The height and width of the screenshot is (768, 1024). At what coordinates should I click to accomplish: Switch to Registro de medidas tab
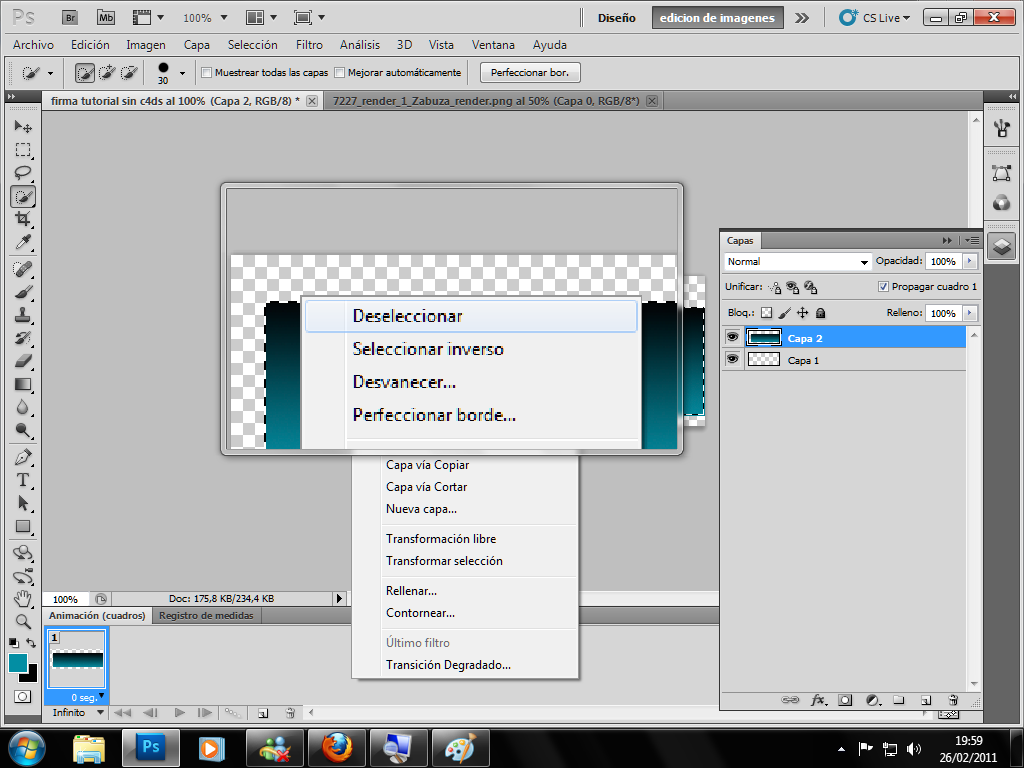pyautogui.click(x=206, y=615)
